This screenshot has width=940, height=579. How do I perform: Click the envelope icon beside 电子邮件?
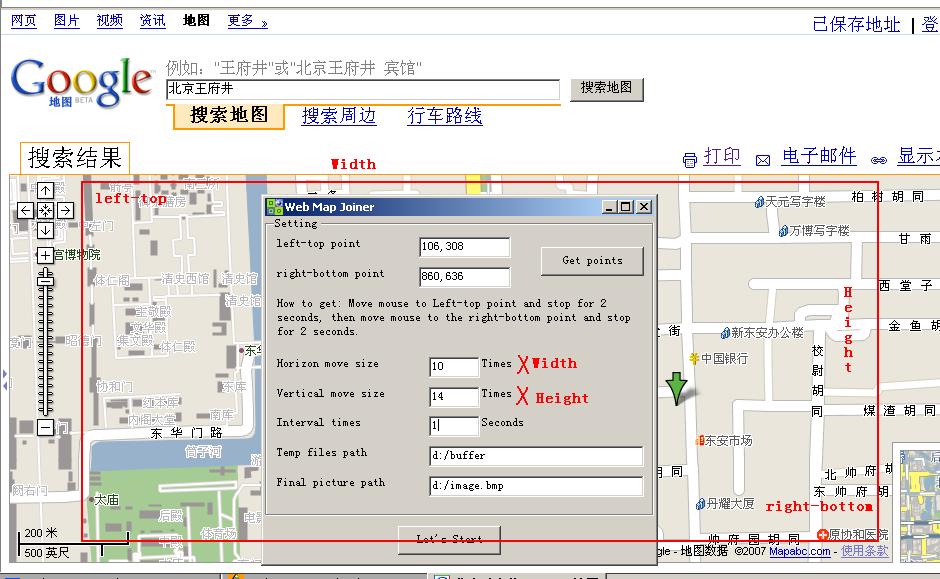[763, 160]
